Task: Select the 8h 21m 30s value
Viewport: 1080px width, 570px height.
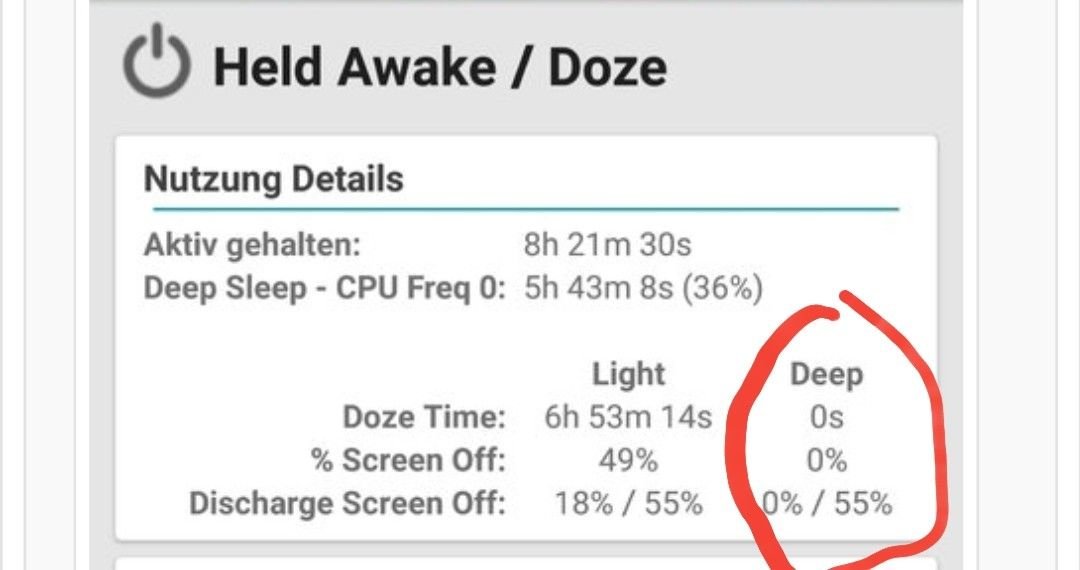Action: click(x=608, y=244)
